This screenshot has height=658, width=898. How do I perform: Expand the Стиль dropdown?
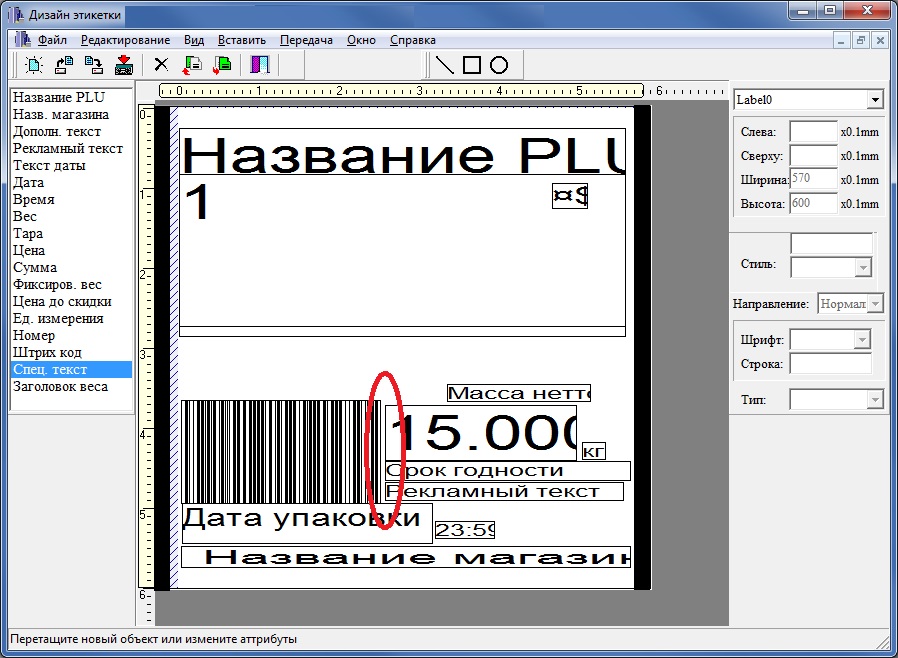[862, 267]
